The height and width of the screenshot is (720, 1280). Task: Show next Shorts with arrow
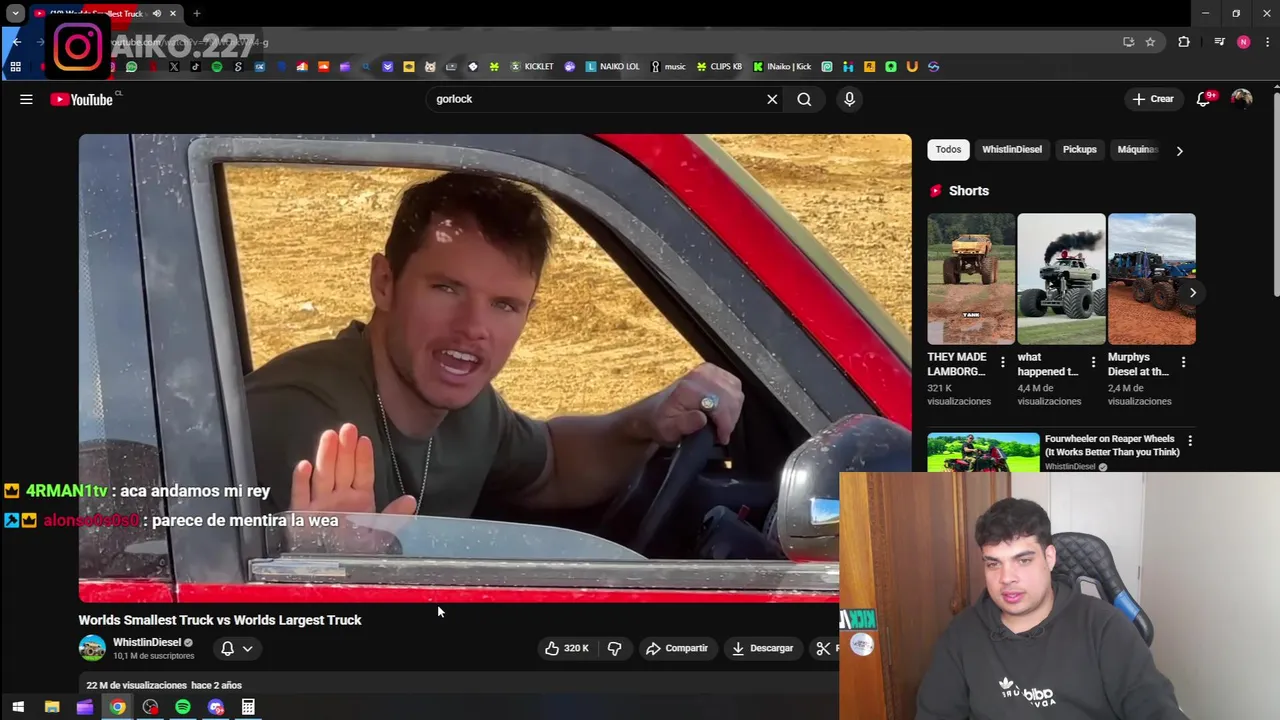point(1192,293)
